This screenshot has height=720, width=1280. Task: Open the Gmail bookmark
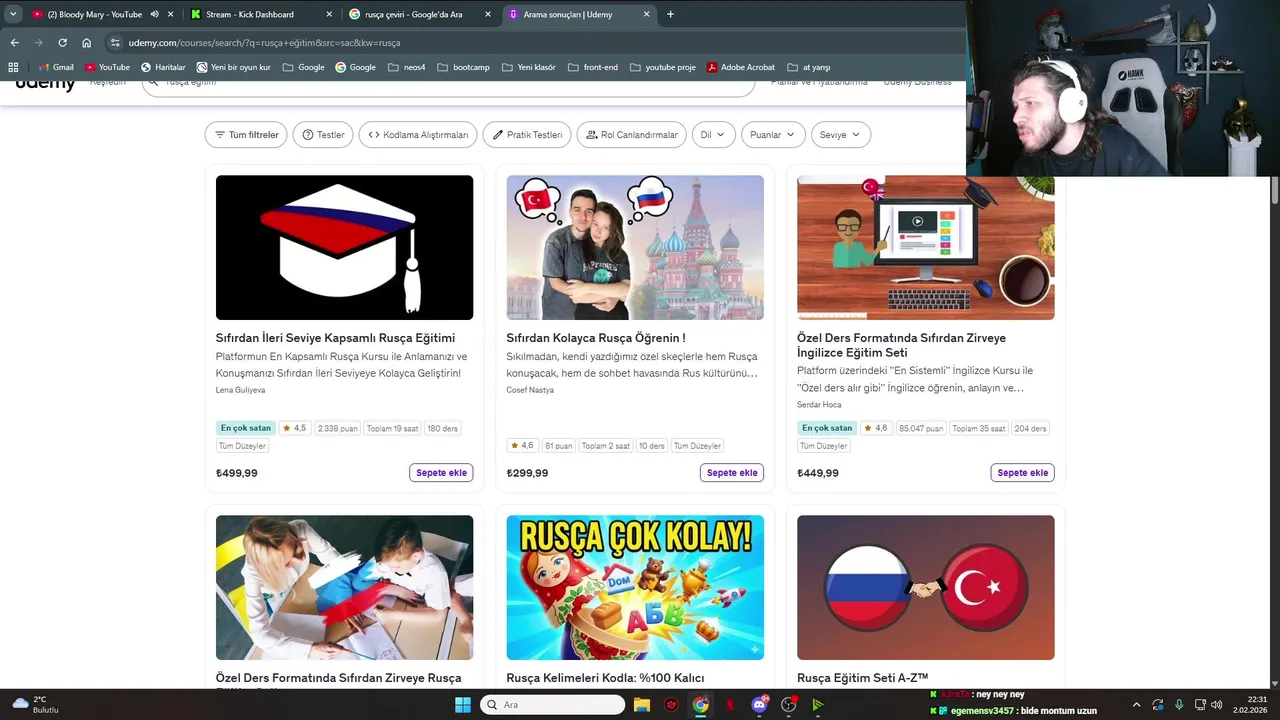tap(55, 67)
